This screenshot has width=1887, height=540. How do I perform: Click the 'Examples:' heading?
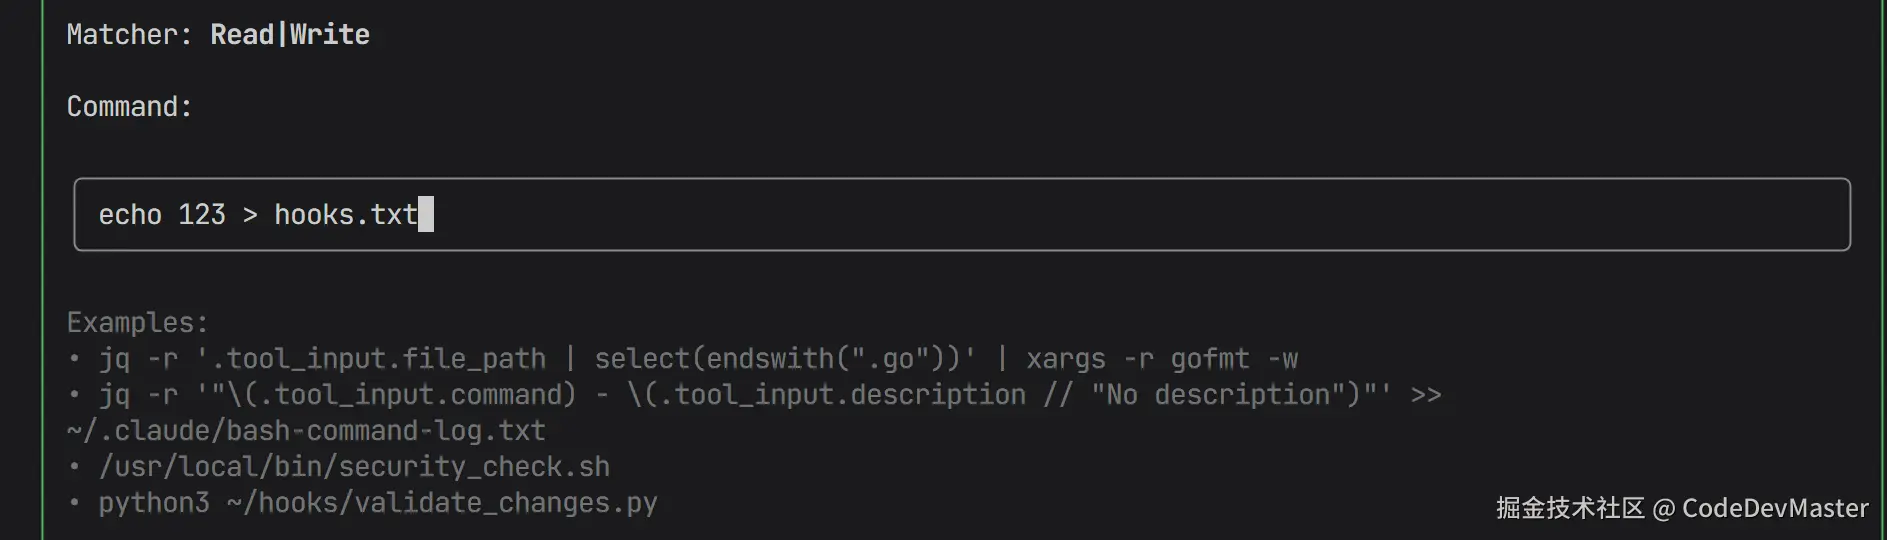(x=137, y=323)
